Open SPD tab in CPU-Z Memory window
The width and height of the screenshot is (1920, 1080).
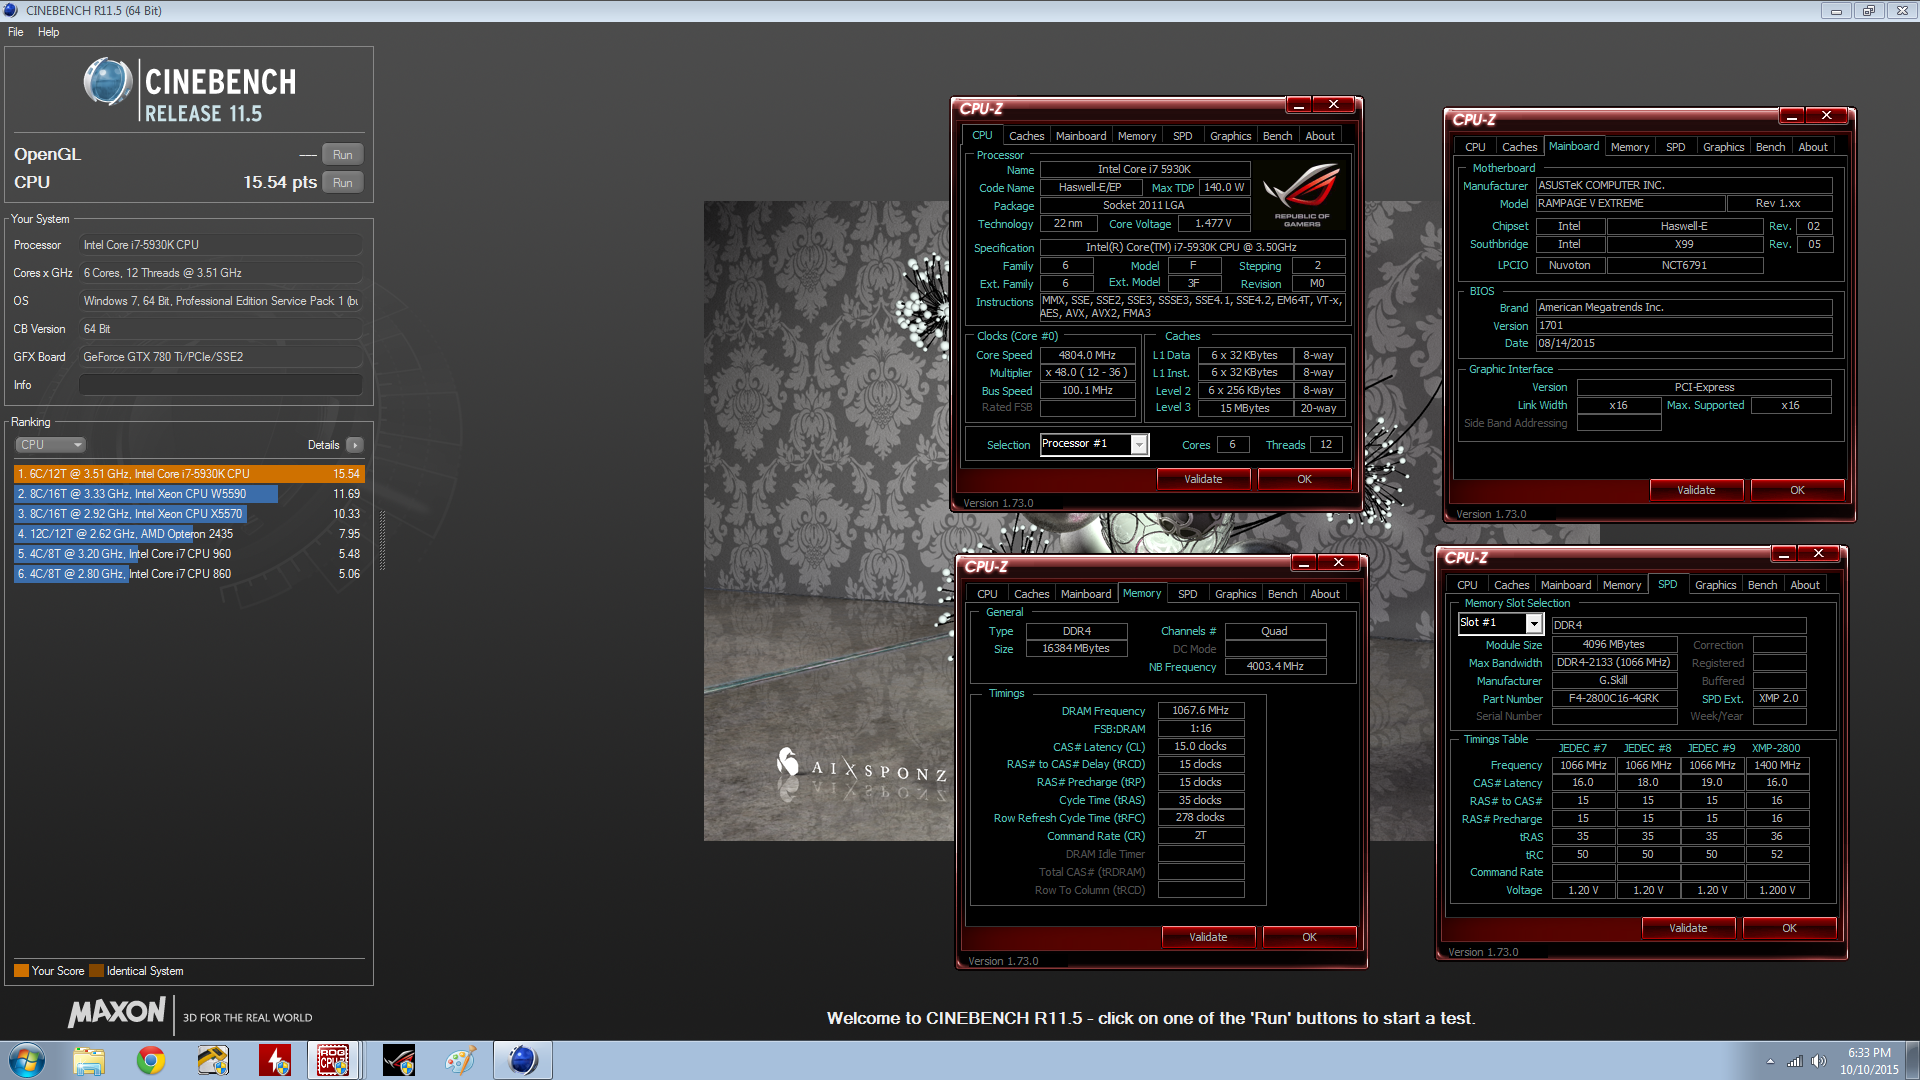click(x=1187, y=594)
